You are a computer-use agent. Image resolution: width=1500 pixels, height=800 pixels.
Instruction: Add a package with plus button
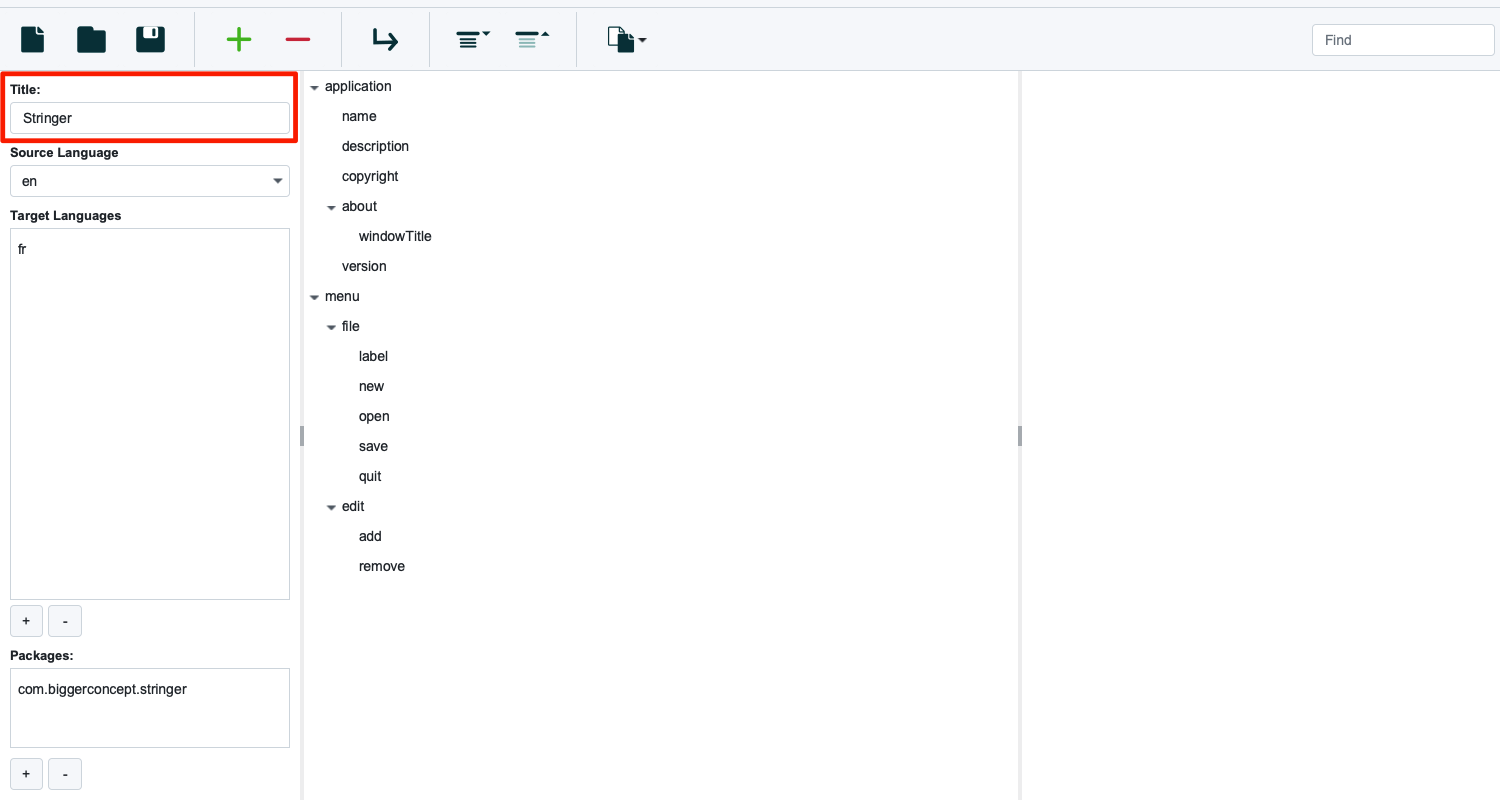tap(26, 774)
